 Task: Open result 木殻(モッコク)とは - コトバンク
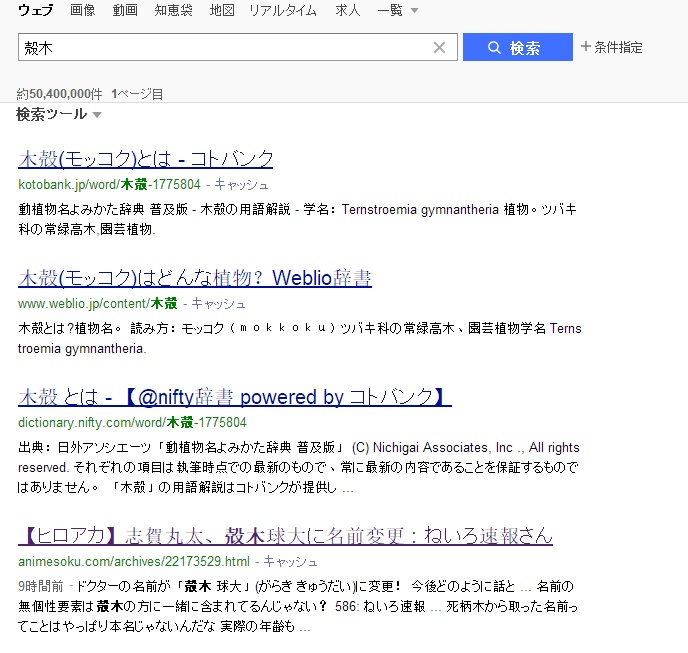[146, 159]
